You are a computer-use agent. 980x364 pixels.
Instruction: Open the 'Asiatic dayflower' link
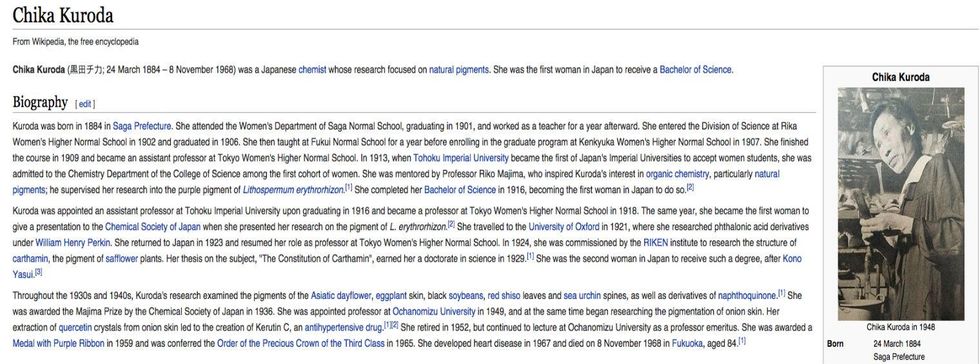coord(341,295)
